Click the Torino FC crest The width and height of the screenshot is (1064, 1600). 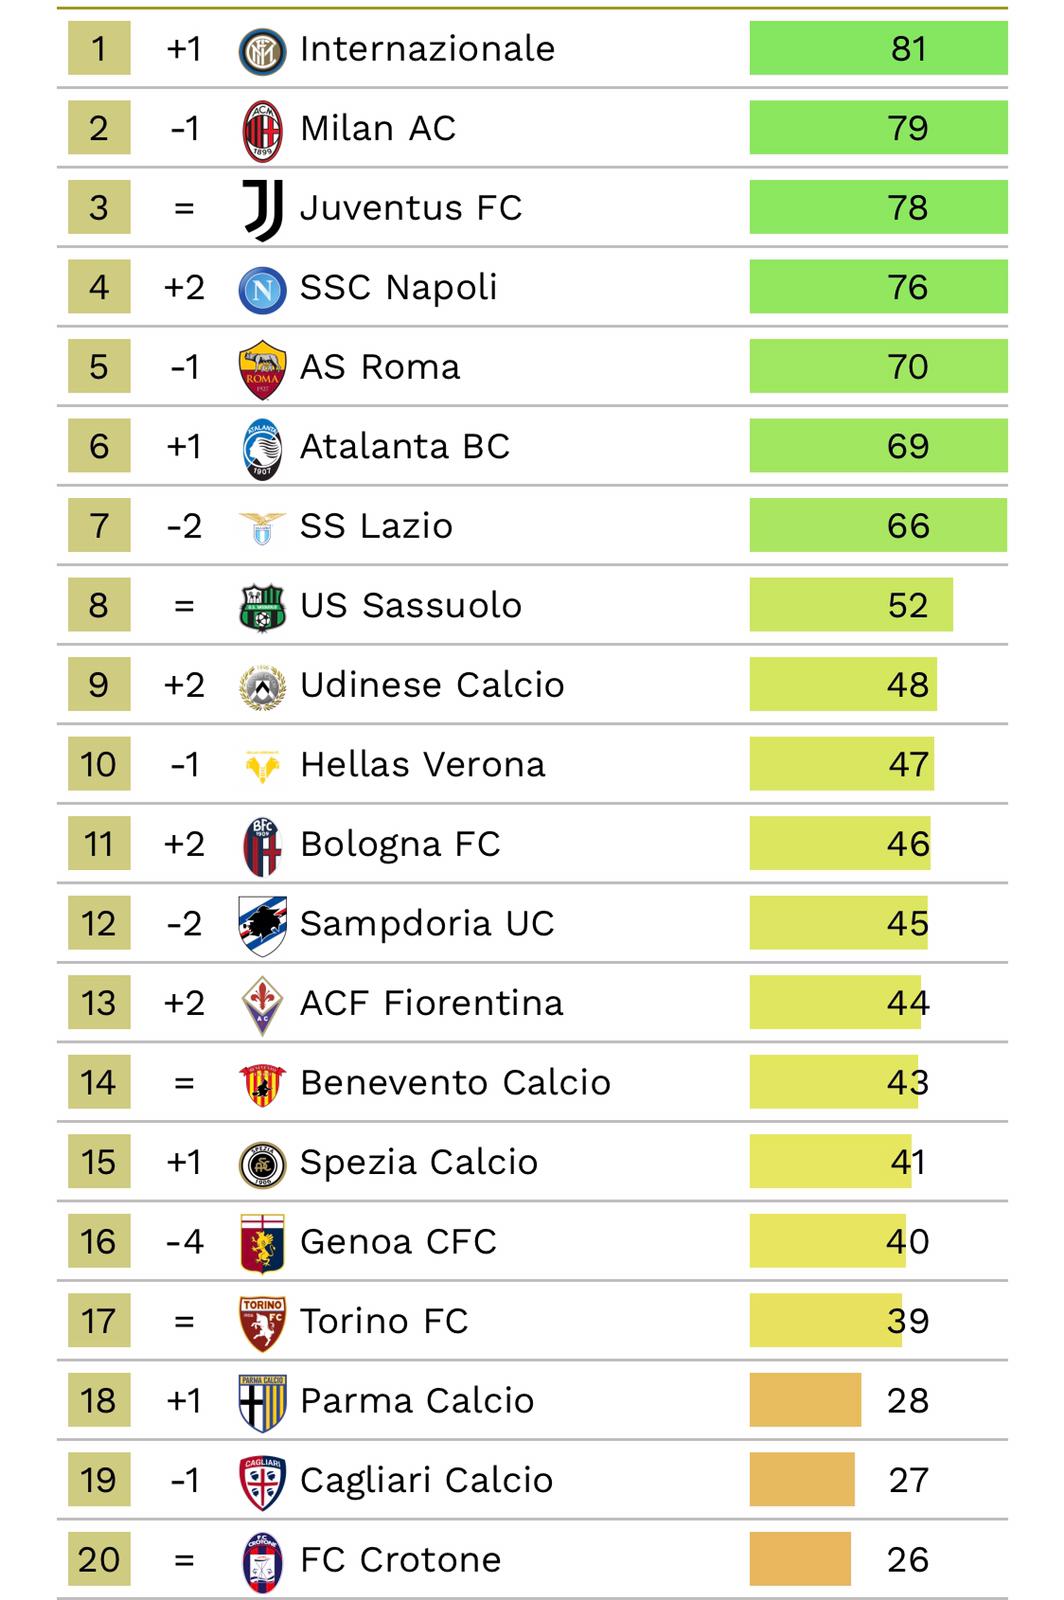coord(263,1323)
